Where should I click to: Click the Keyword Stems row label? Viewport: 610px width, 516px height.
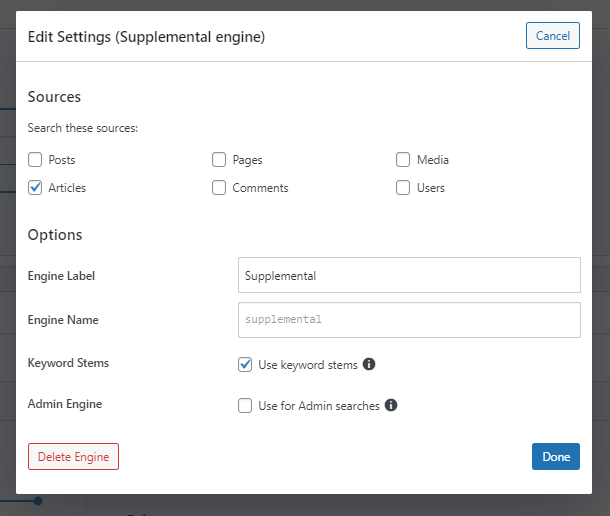point(68,363)
